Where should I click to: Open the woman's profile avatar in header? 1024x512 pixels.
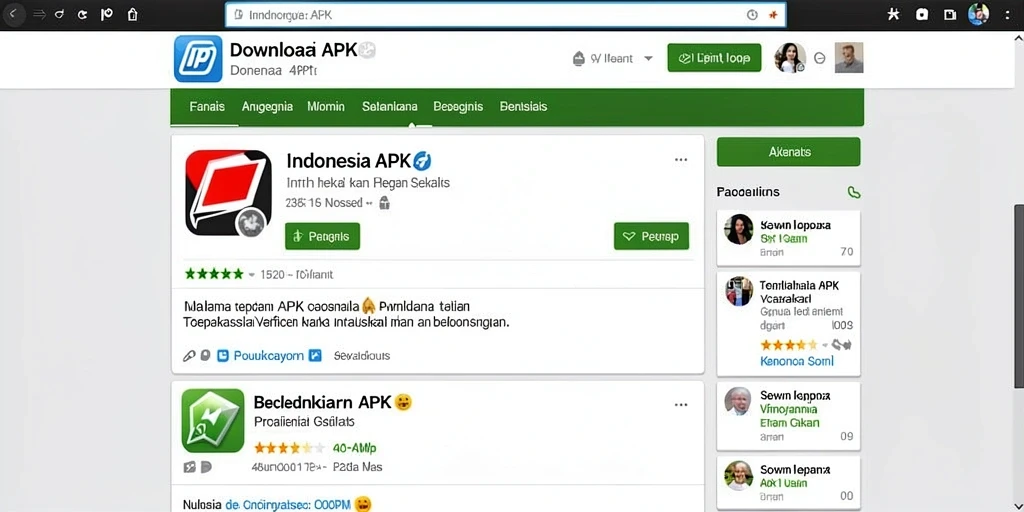coord(790,58)
